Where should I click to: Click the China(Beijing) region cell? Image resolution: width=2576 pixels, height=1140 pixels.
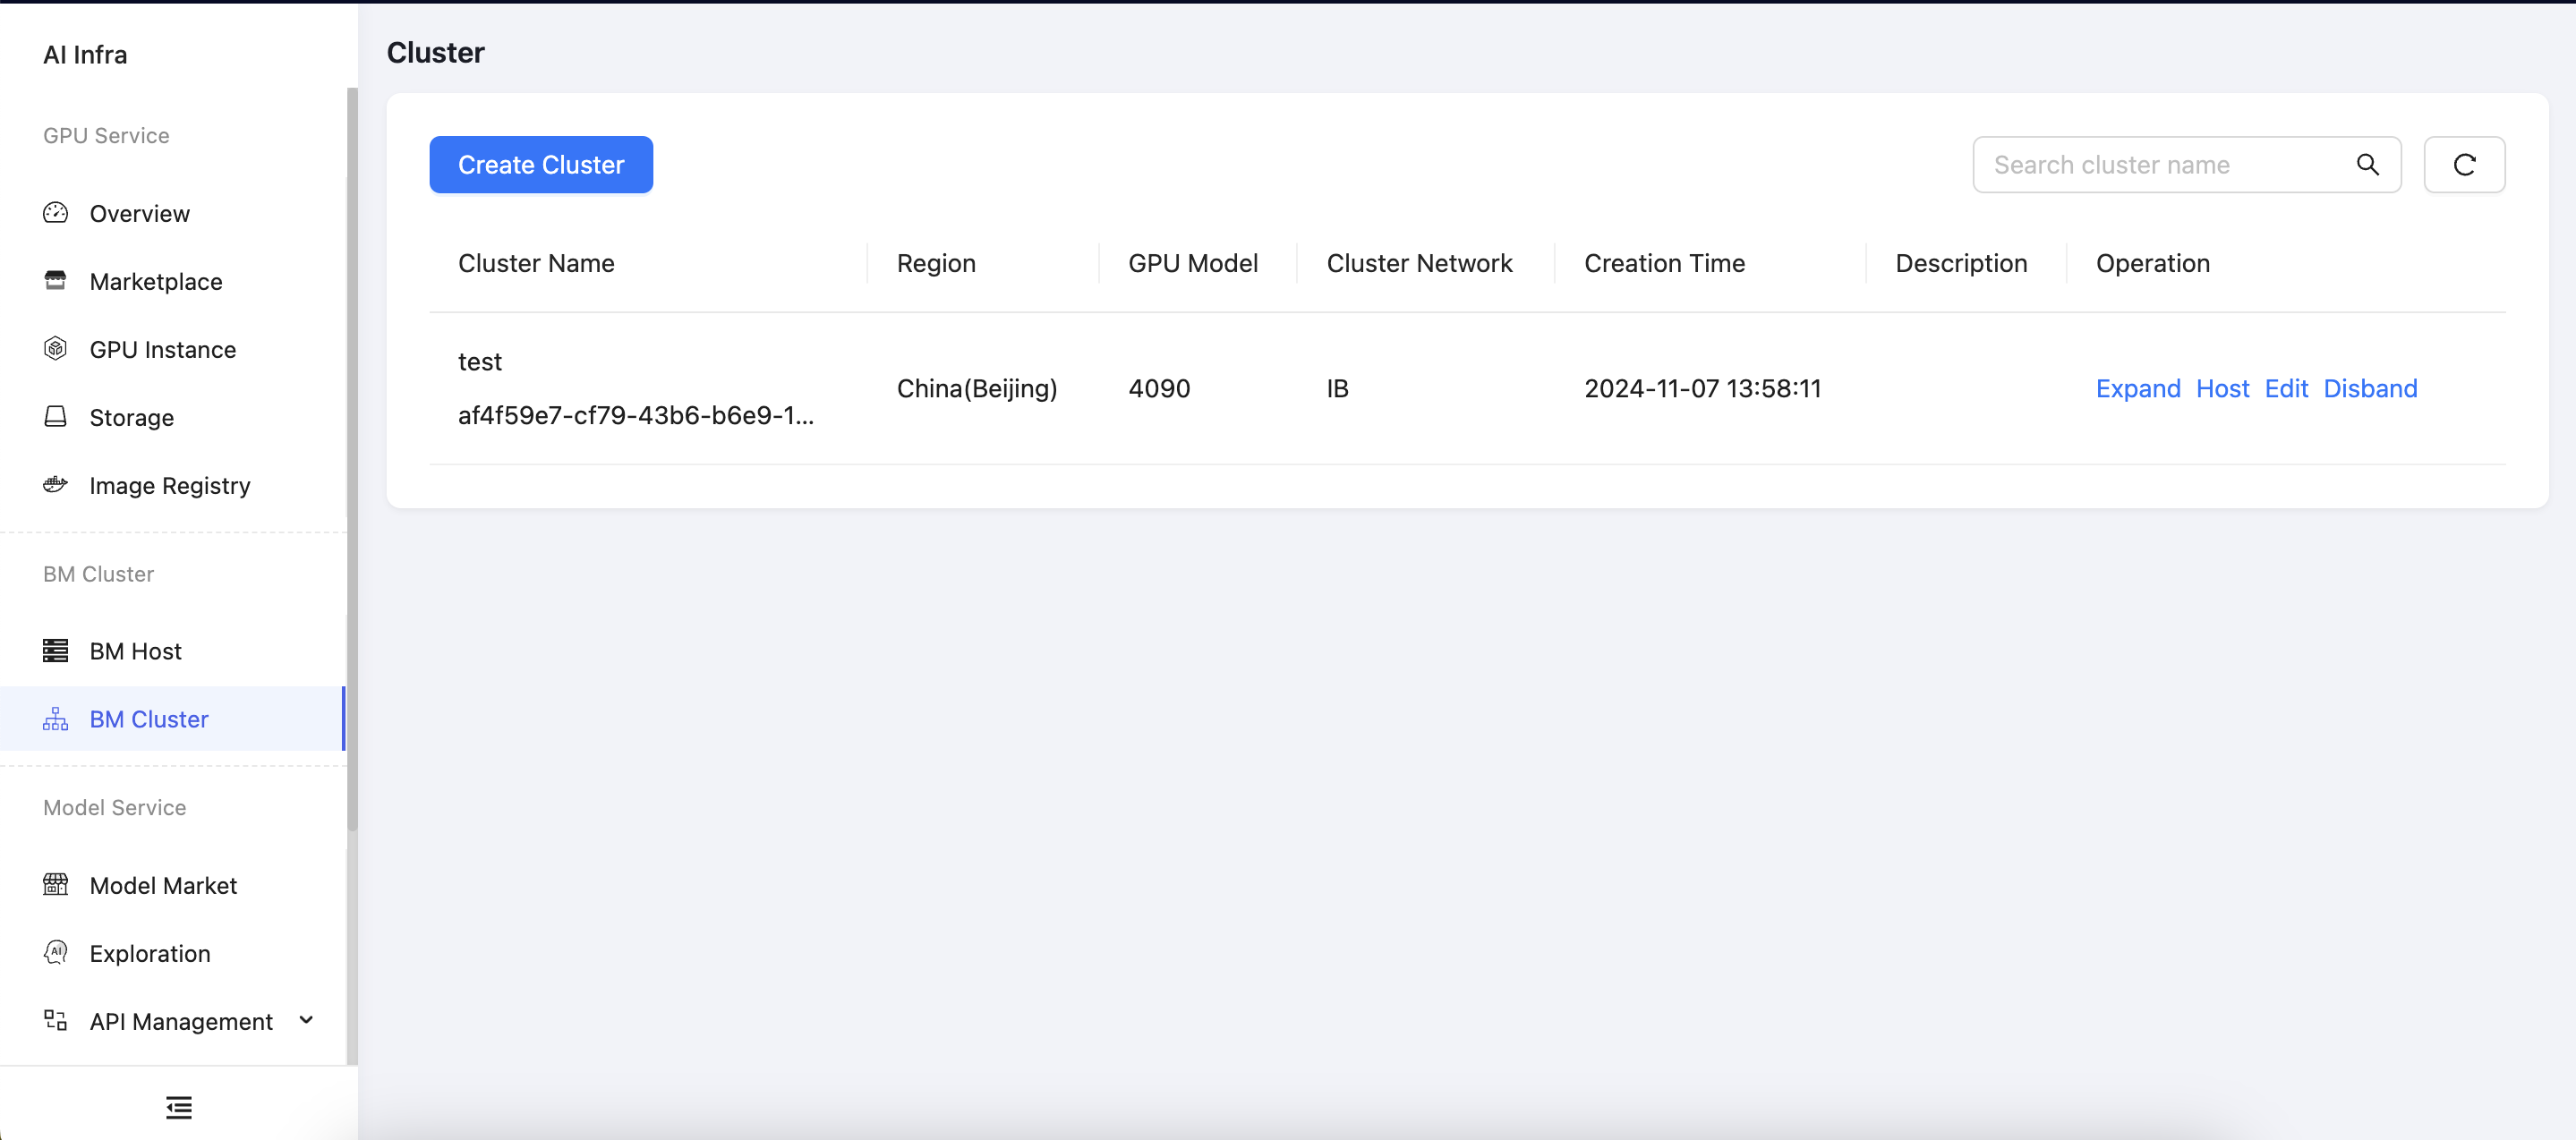click(x=977, y=388)
